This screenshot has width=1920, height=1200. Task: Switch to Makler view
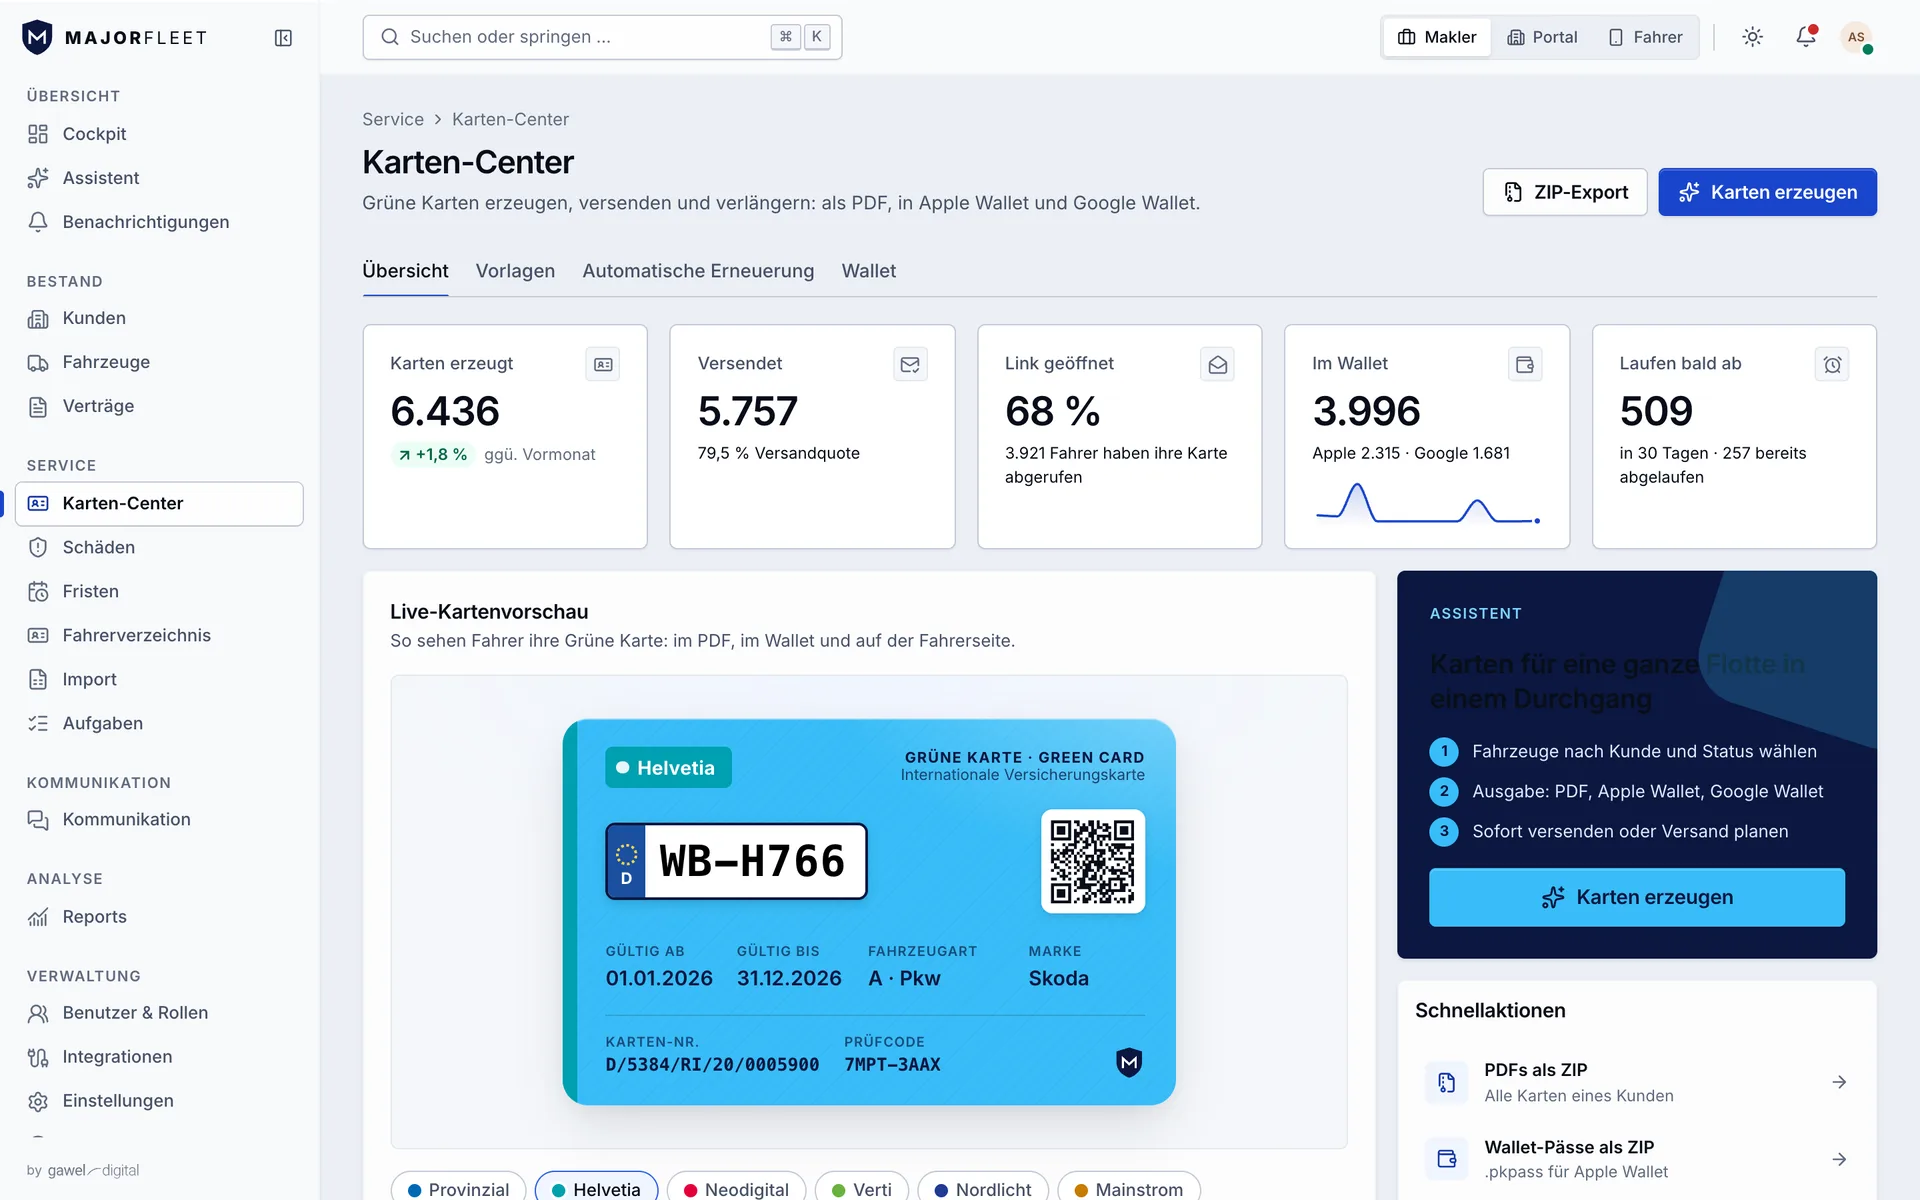1437,37
